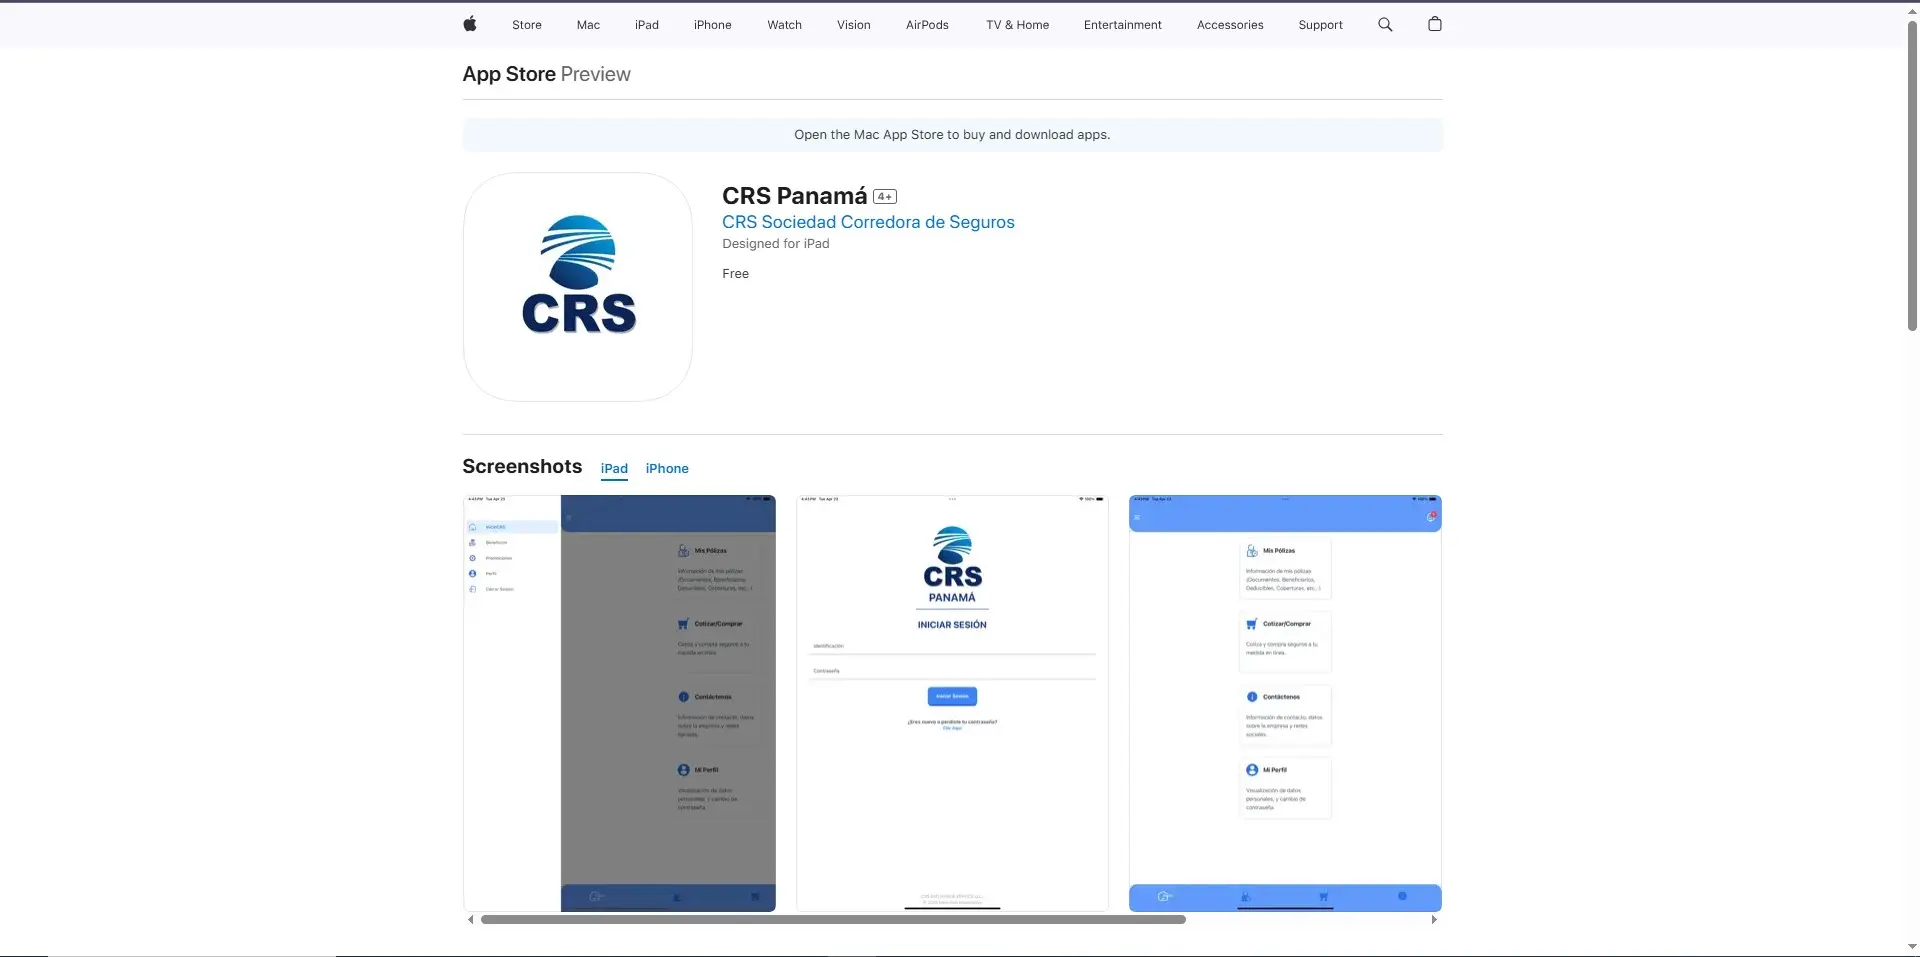Open the iPad nav menu
Image resolution: width=1920 pixels, height=957 pixels.
(647, 25)
